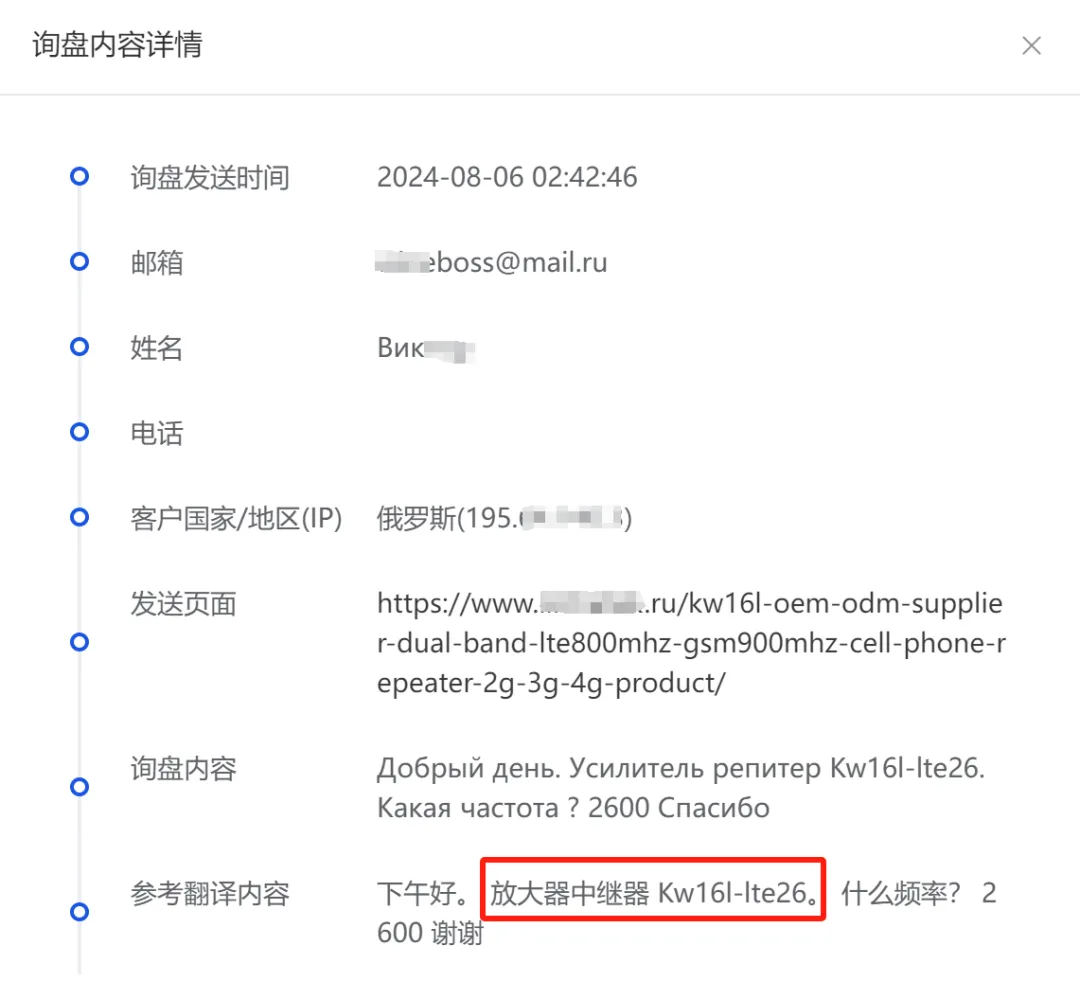Viewport: 1080px width, 999px height.
Task: Click the timeline dot beside 邮箱
Action: coord(80,262)
